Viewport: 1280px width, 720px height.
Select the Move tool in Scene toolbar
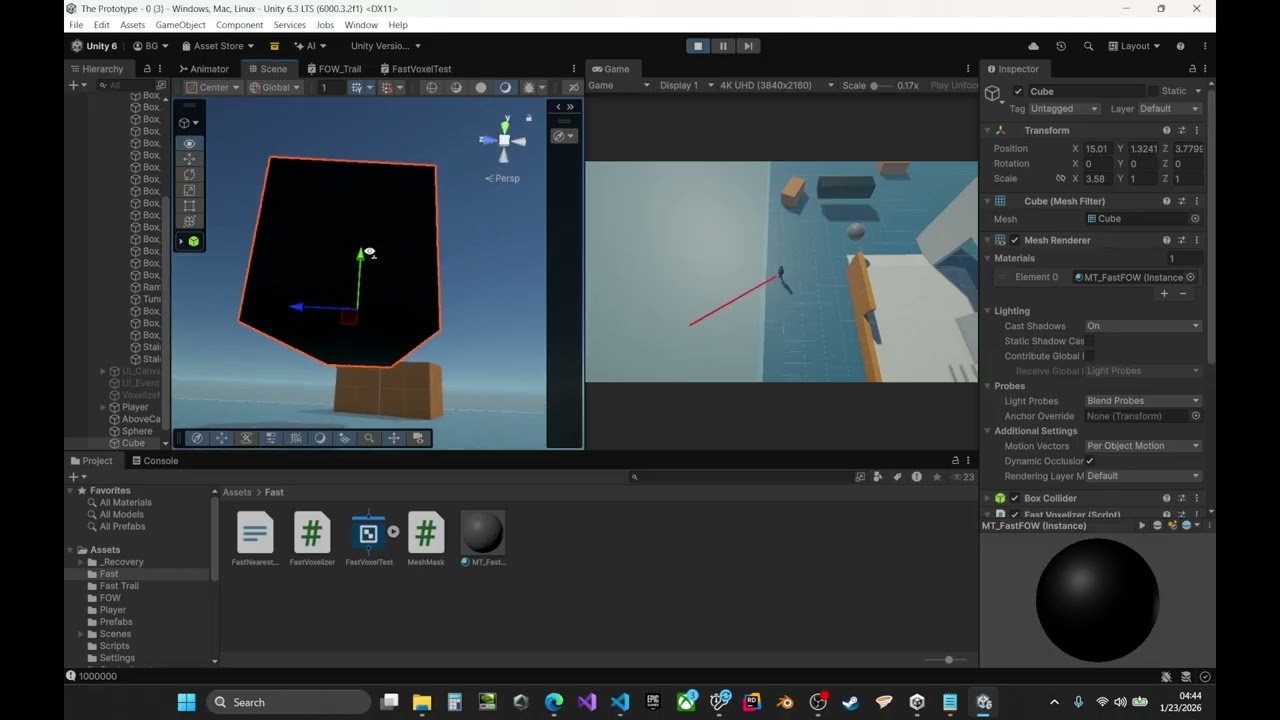point(189,159)
